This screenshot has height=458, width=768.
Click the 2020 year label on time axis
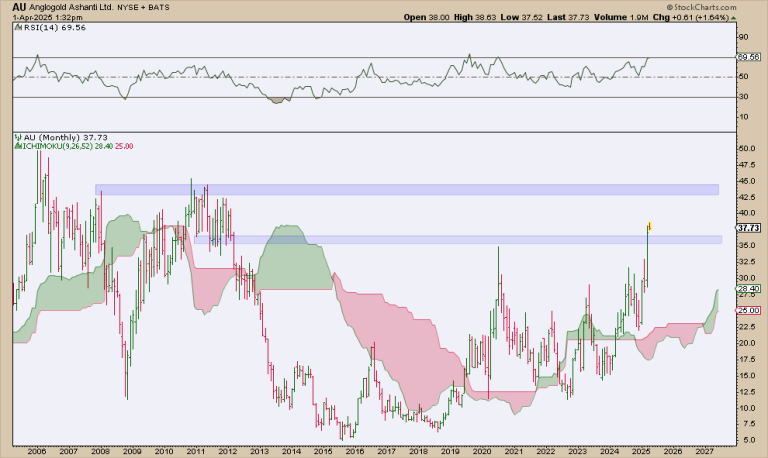point(482,452)
